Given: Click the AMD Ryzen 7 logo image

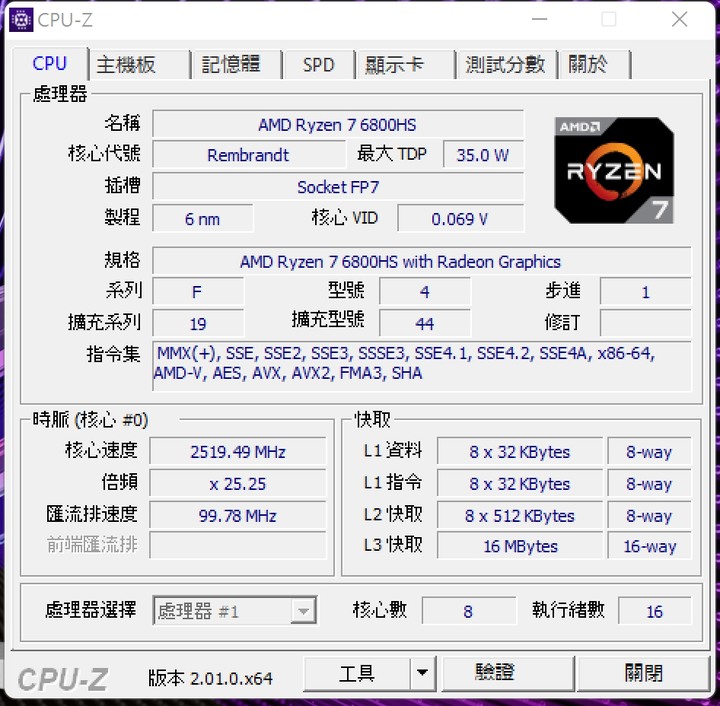Looking at the screenshot, I should coord(614,170).
